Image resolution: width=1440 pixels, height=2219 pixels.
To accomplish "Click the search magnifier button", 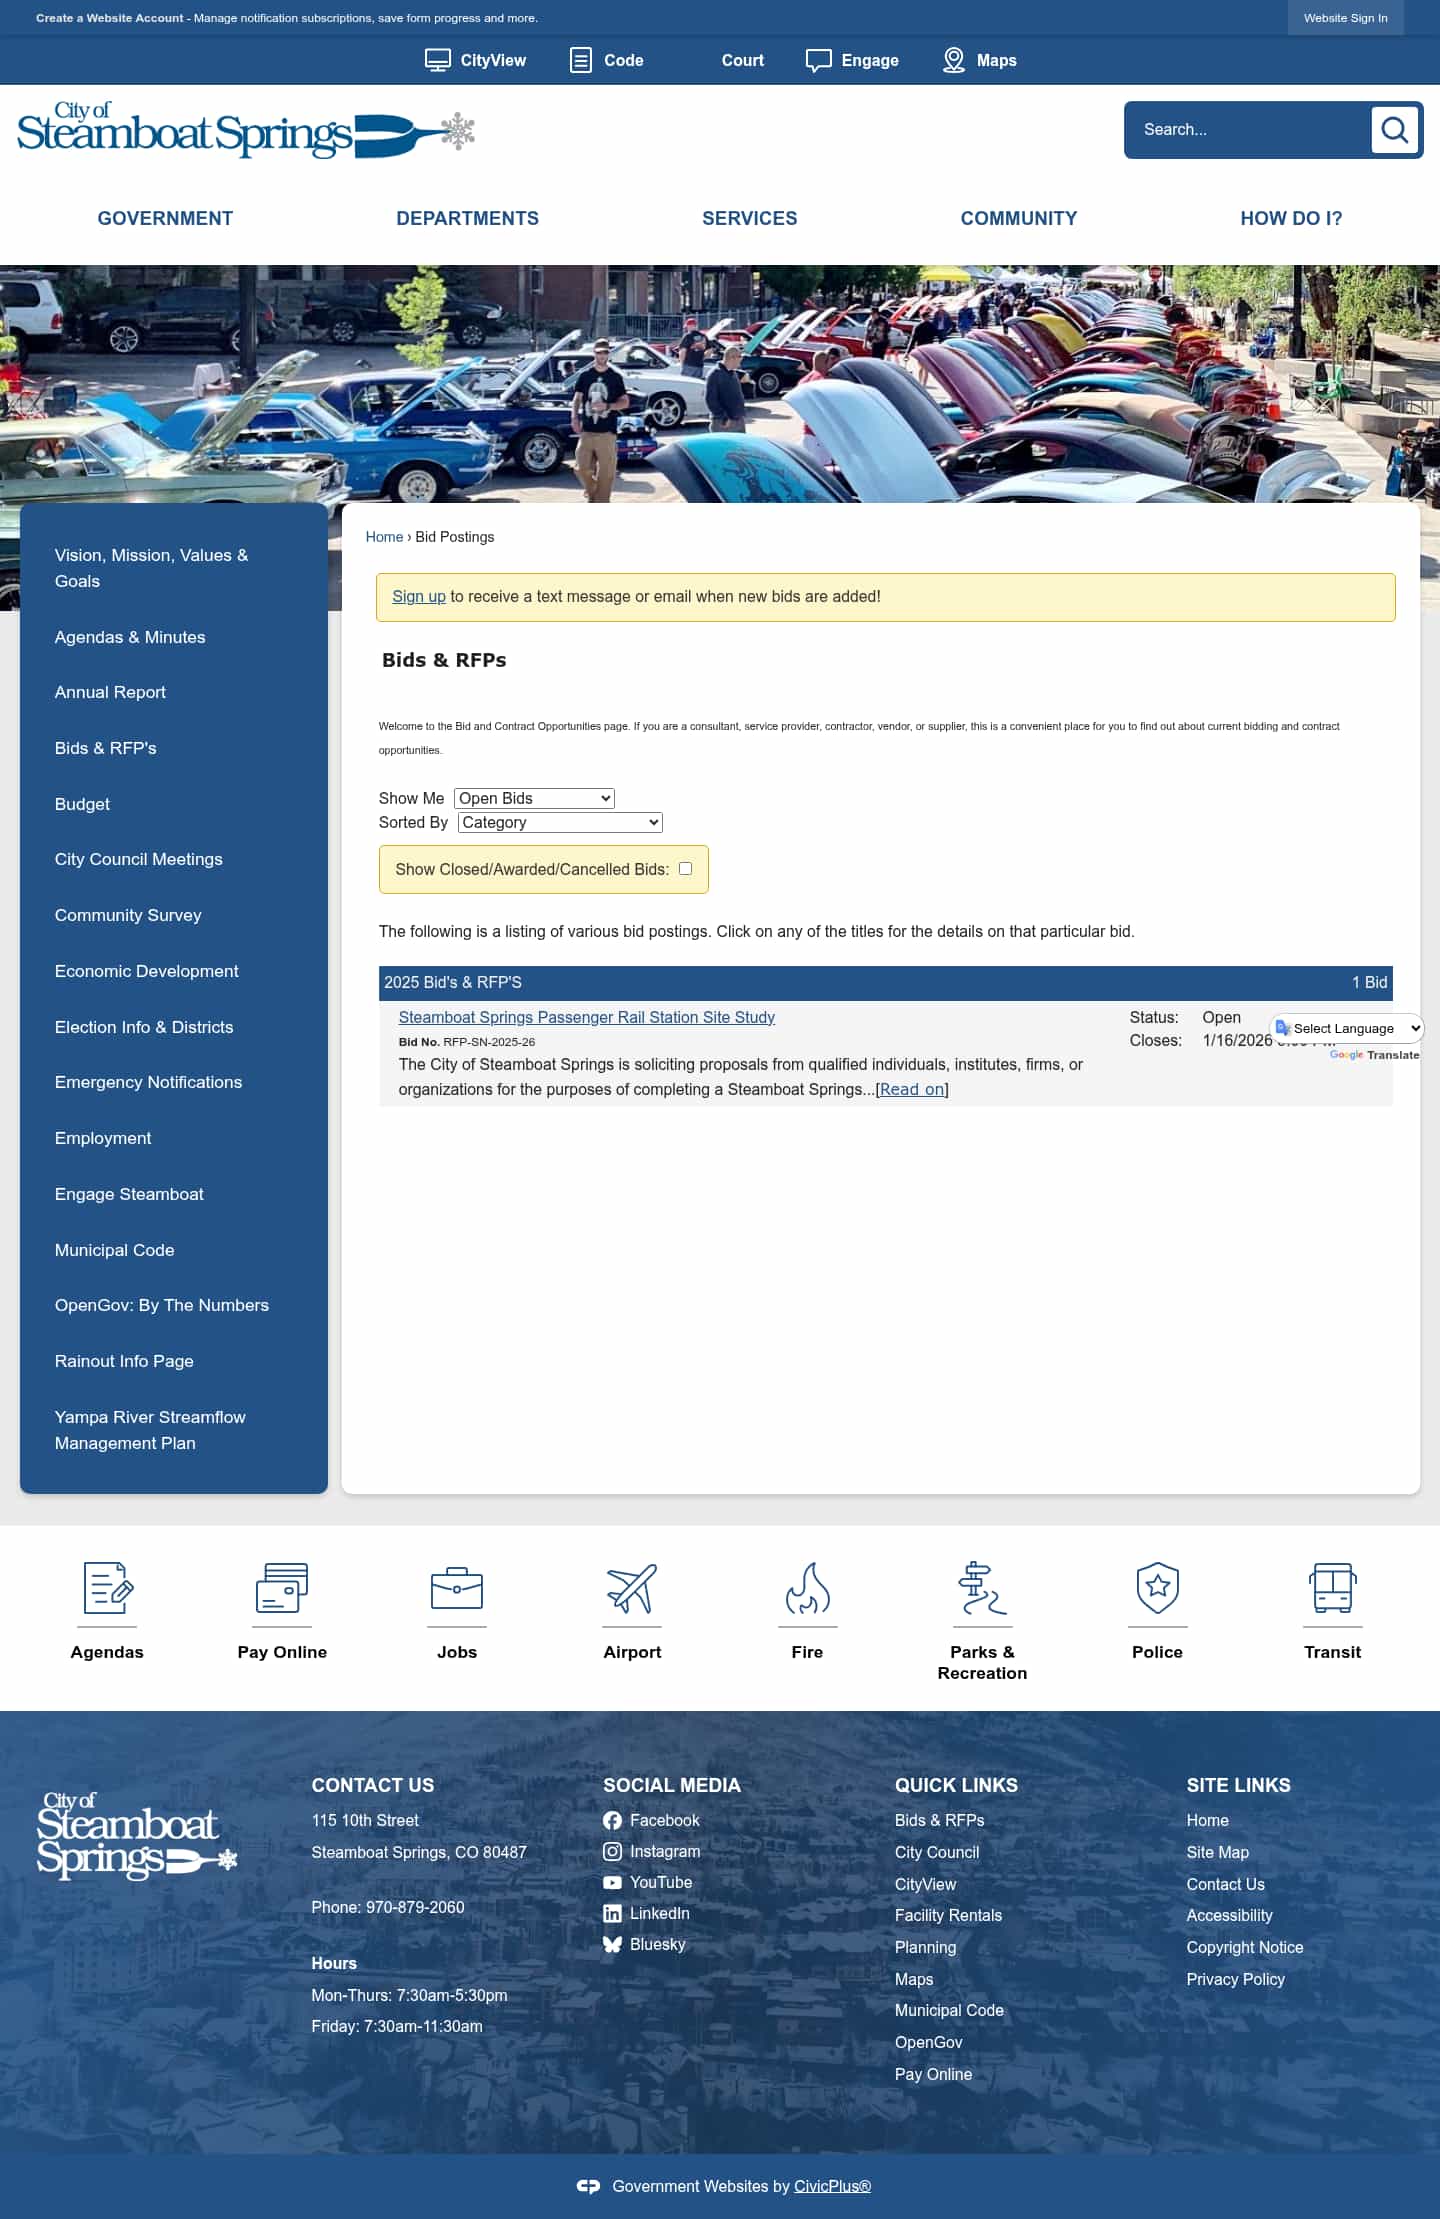I will 1394,130.
